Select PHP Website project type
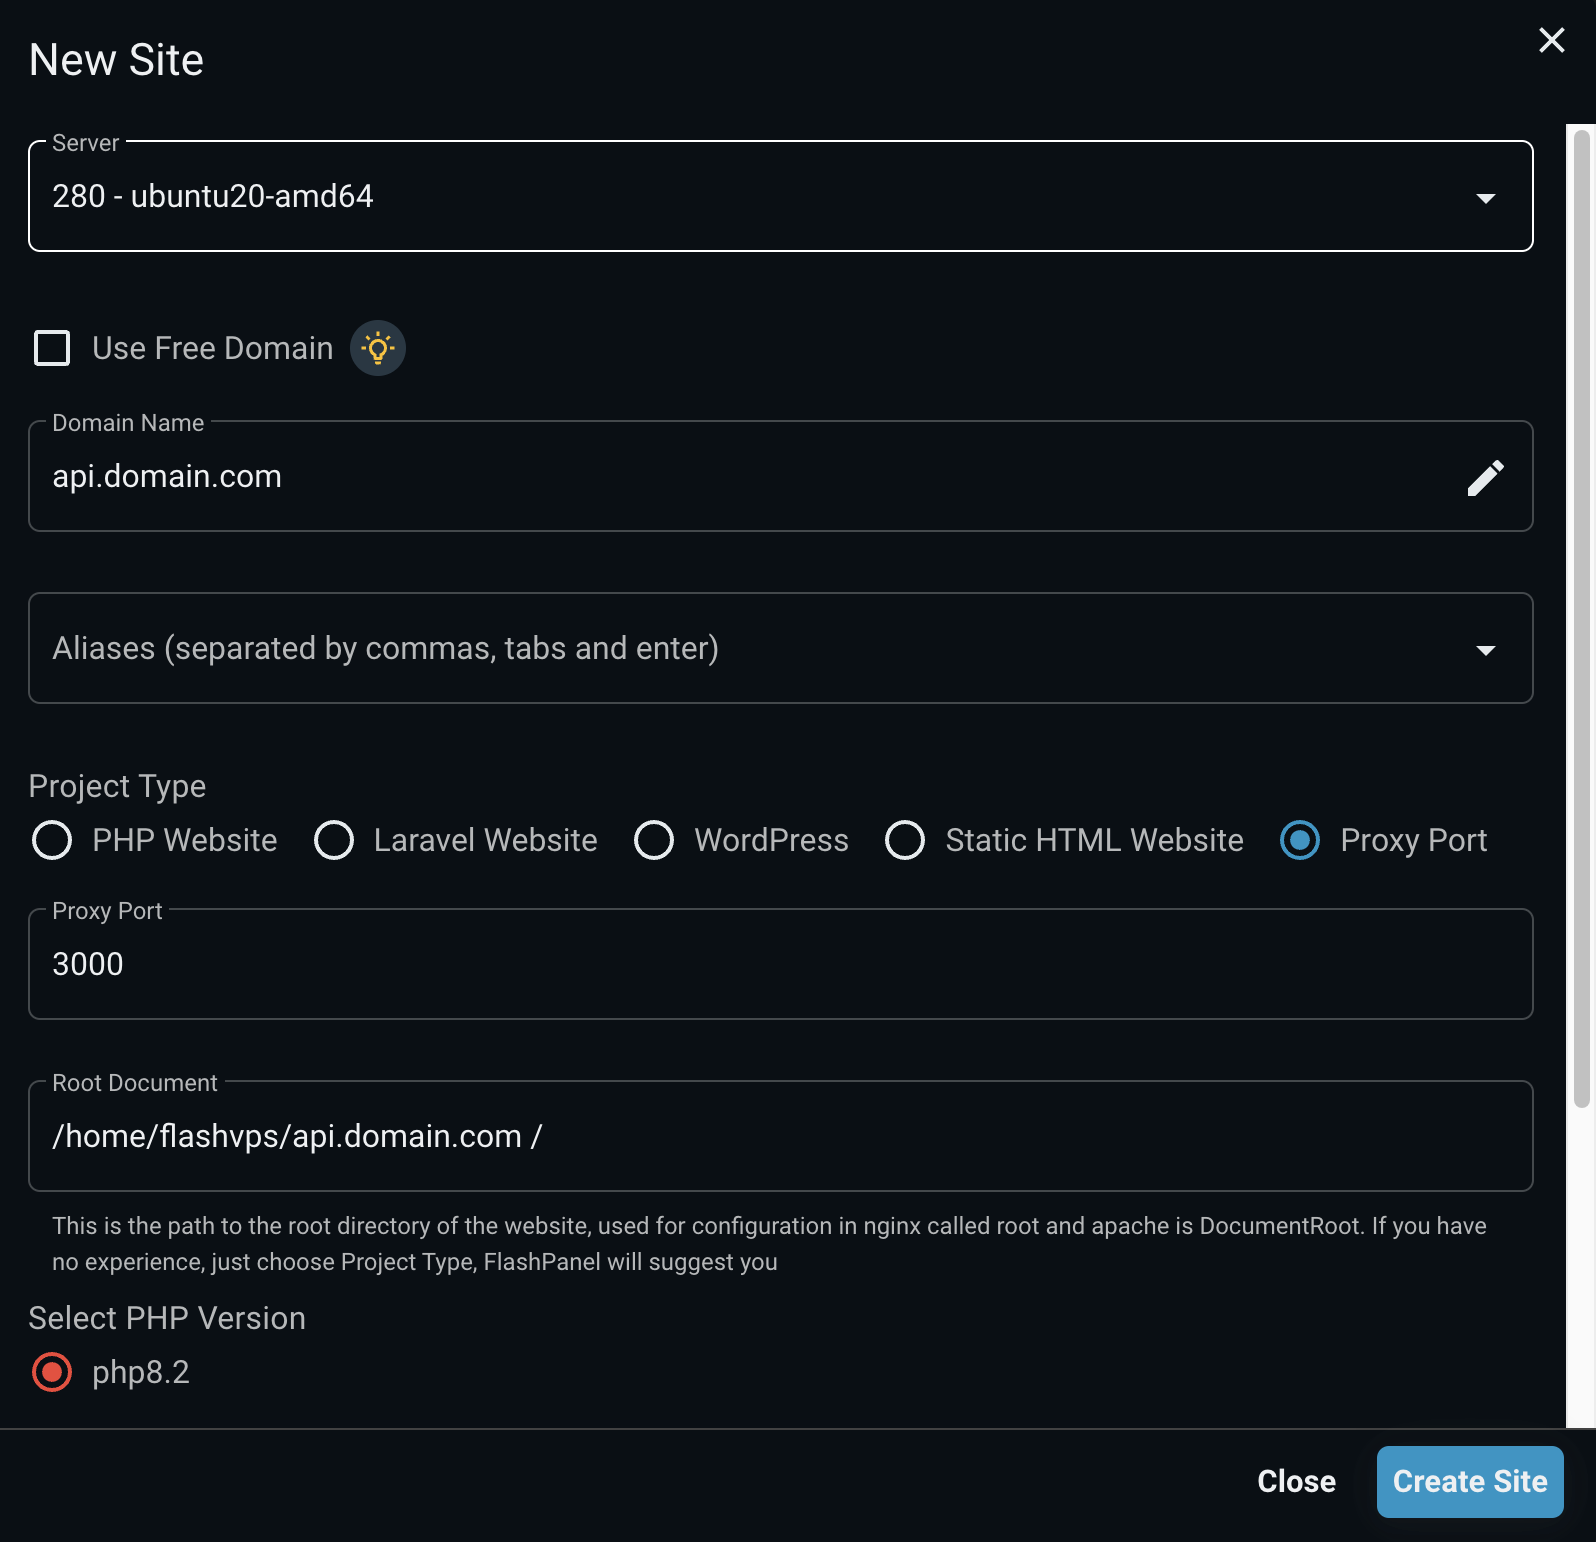The width and height of the screenshot is (1596, 1542). coord(52,840)
